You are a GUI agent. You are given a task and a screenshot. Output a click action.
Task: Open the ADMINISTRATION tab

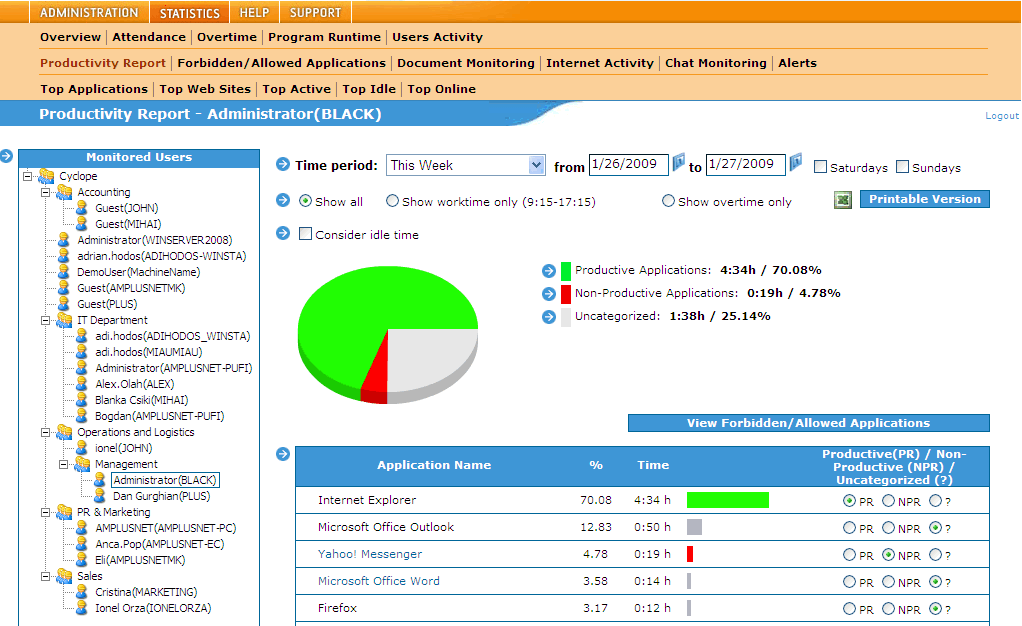coord(89,13)
